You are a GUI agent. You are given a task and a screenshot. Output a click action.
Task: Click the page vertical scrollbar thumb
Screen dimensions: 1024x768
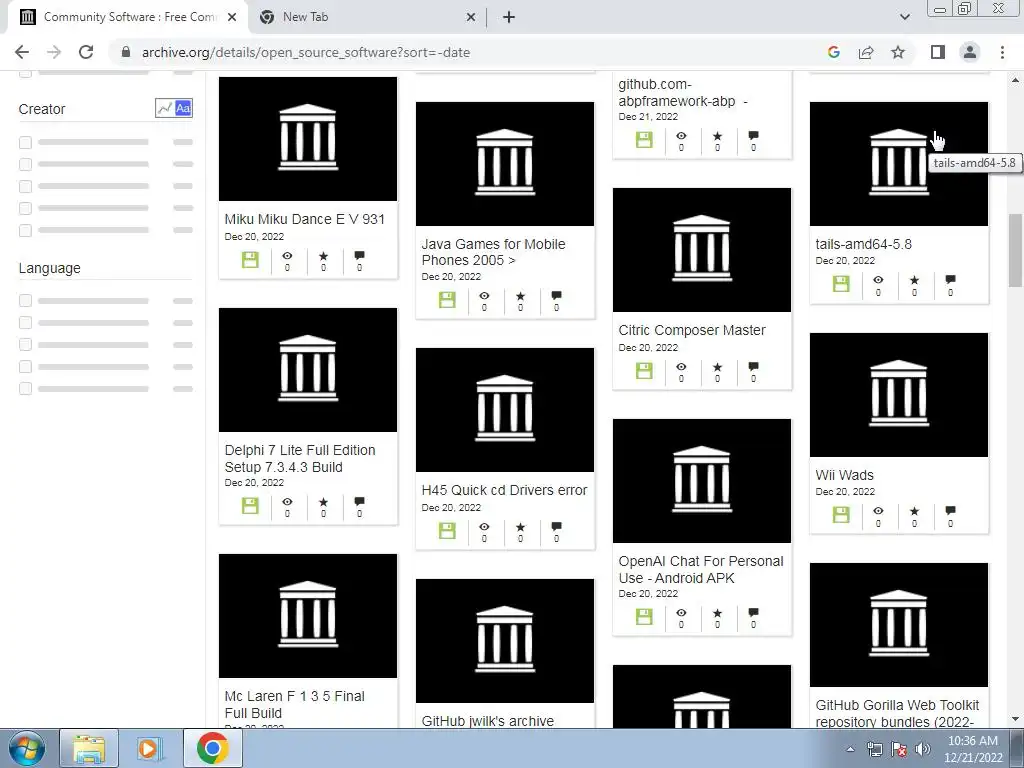pyautogui.click(x=1016, y=250)
